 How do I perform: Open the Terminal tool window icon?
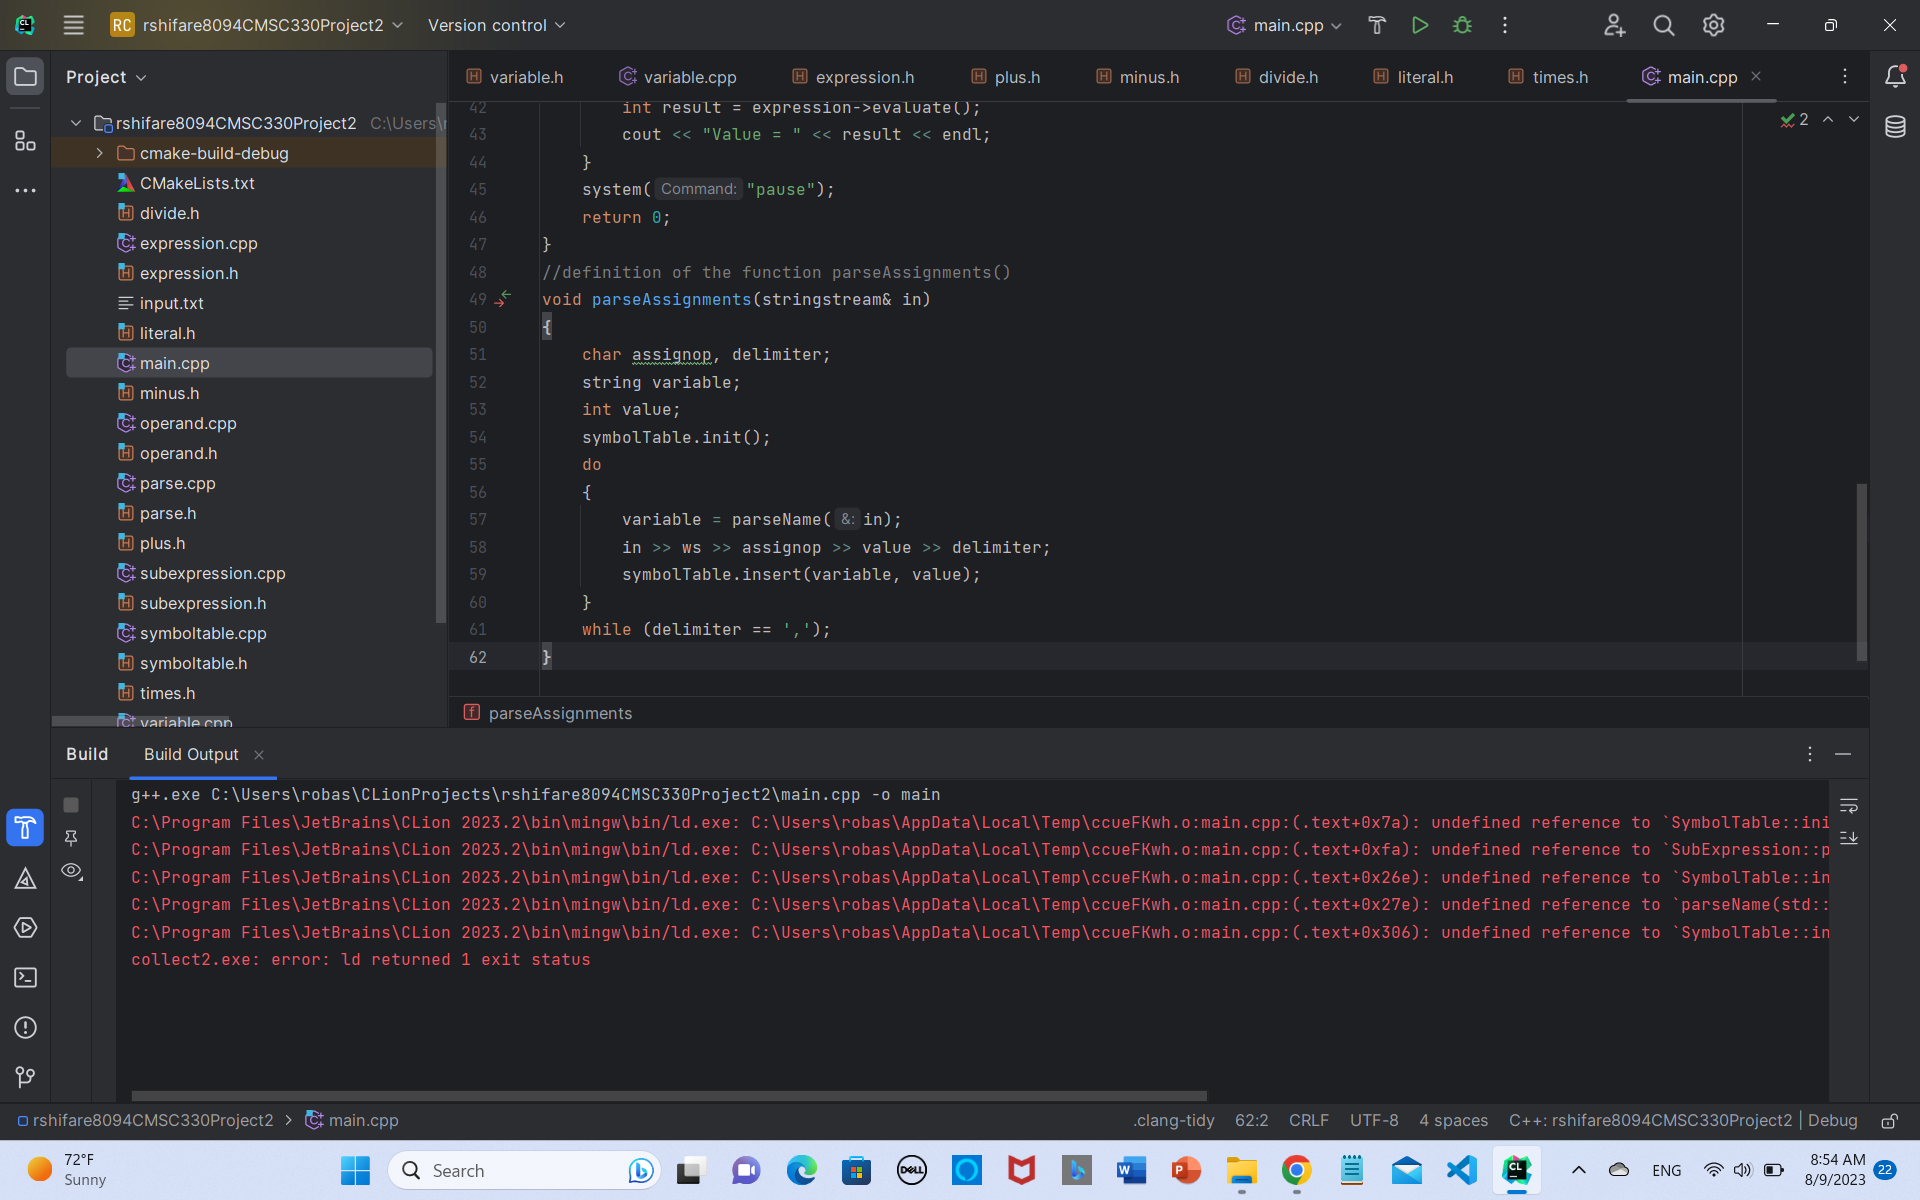point(25,978)
